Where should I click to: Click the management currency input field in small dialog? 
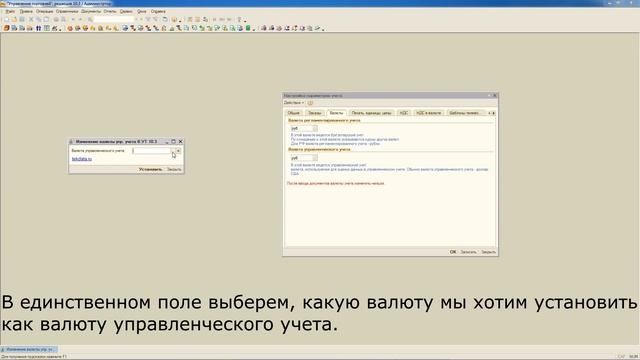pos(151,151)
